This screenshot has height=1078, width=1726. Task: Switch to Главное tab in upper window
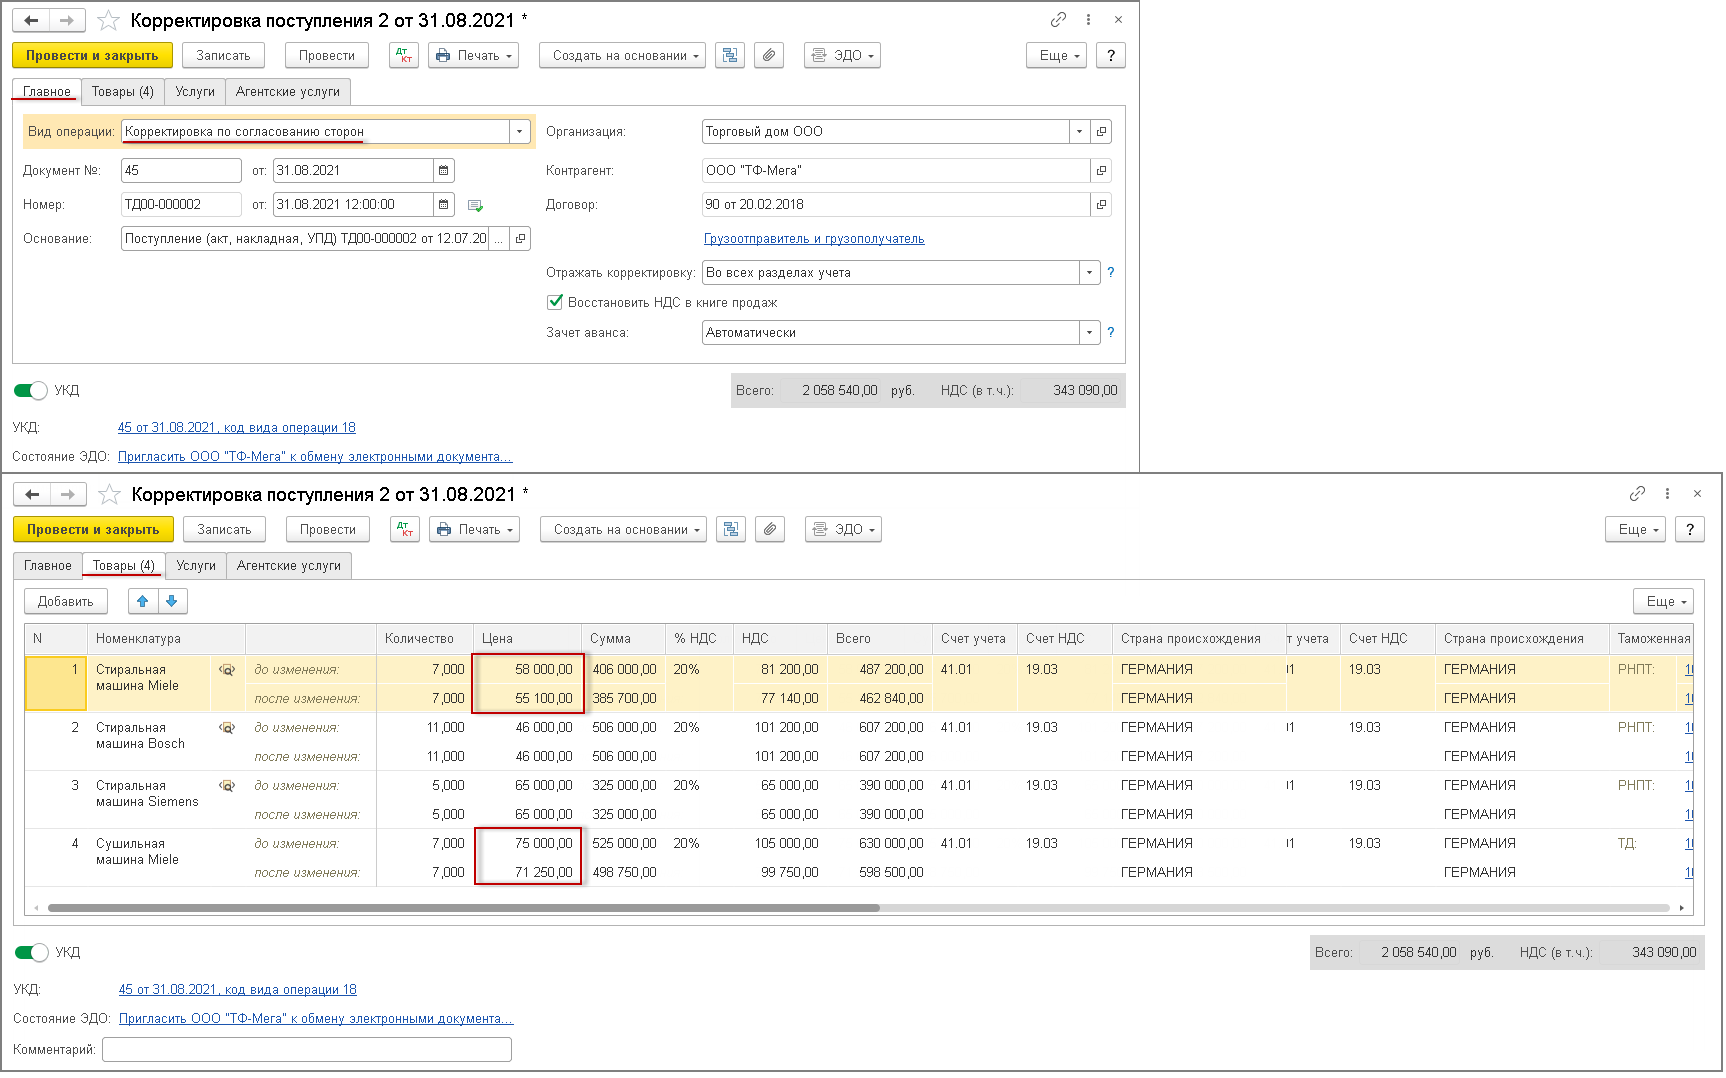tap(47, 91)
